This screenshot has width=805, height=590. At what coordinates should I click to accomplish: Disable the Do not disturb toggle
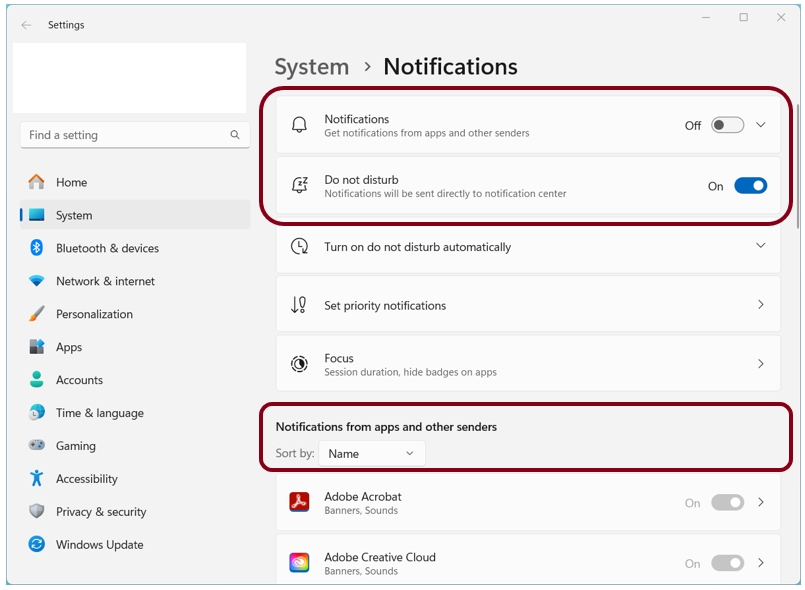coord(750,186)
